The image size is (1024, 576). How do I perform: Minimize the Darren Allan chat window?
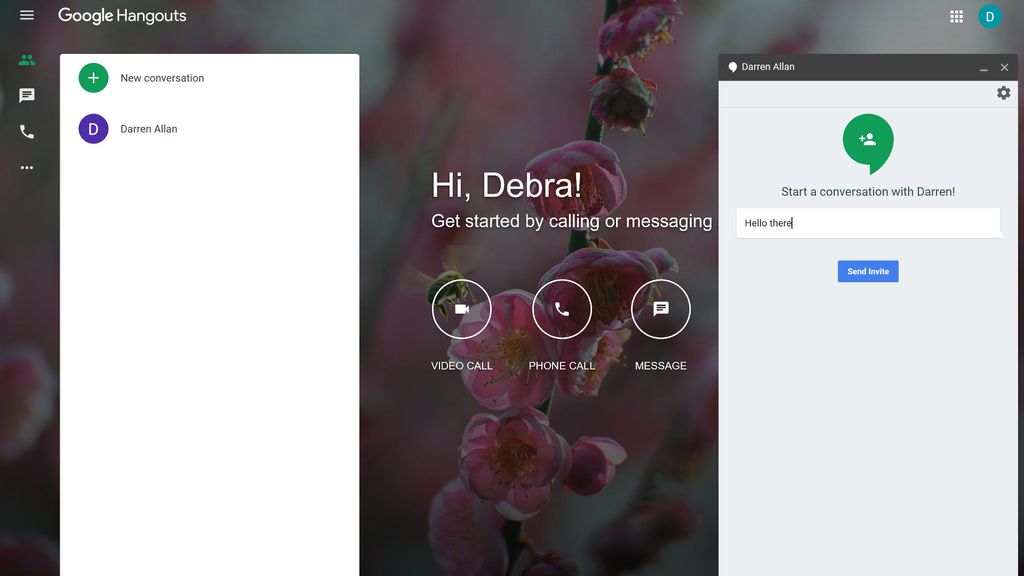click(984, 67)
